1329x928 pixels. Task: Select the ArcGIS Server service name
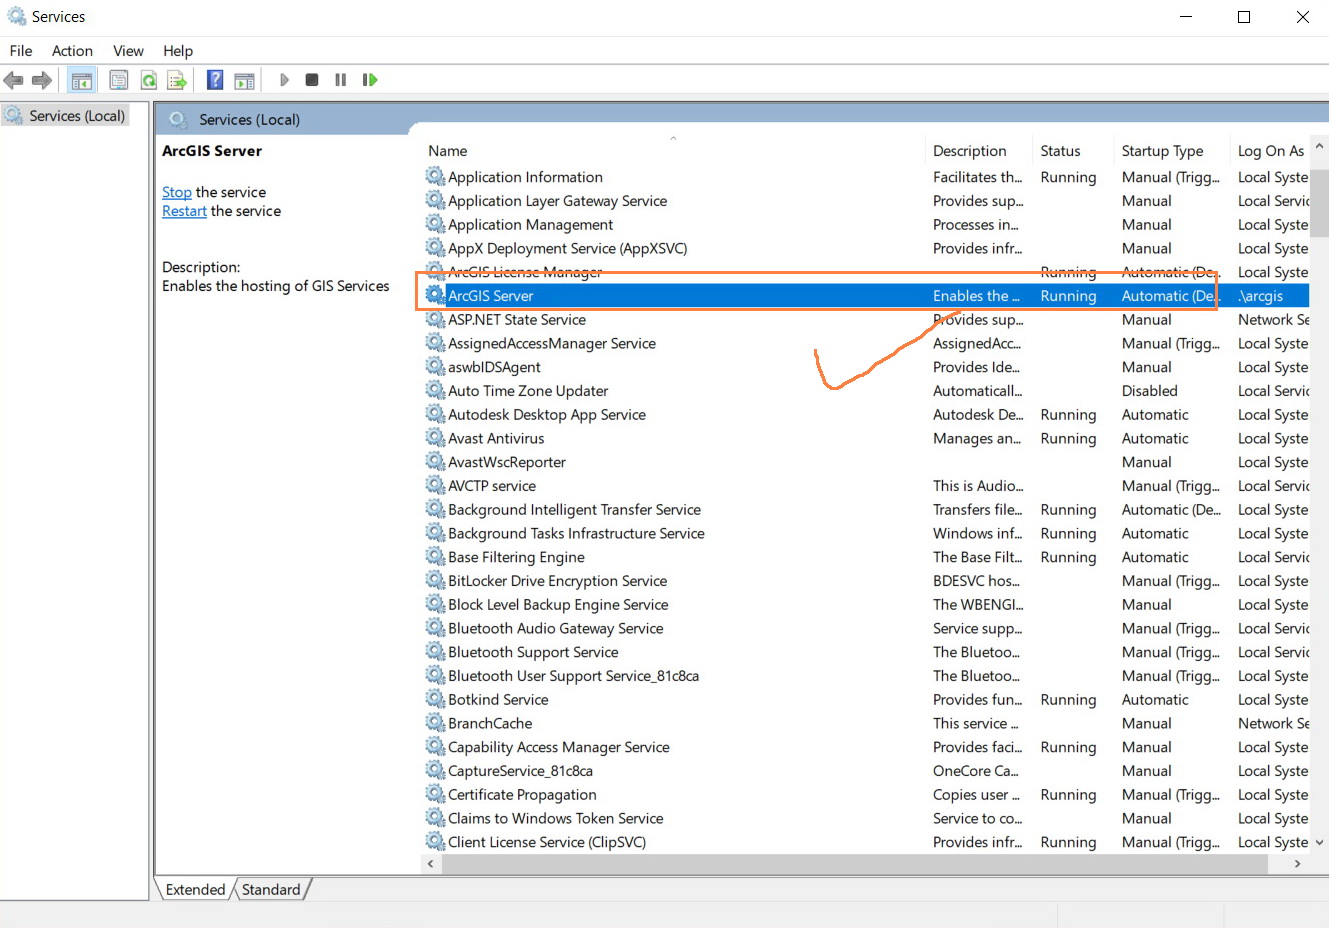pyautogui.click(x=491, y=296)
